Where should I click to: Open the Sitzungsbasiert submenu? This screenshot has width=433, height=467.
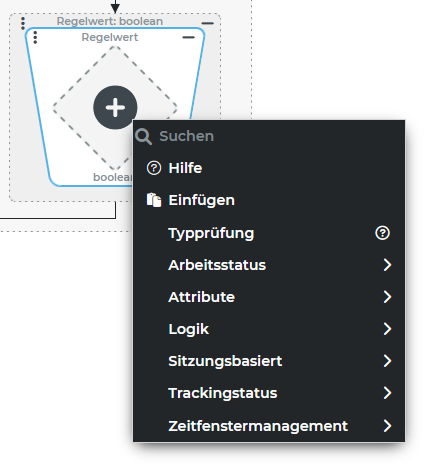(269, 361)
